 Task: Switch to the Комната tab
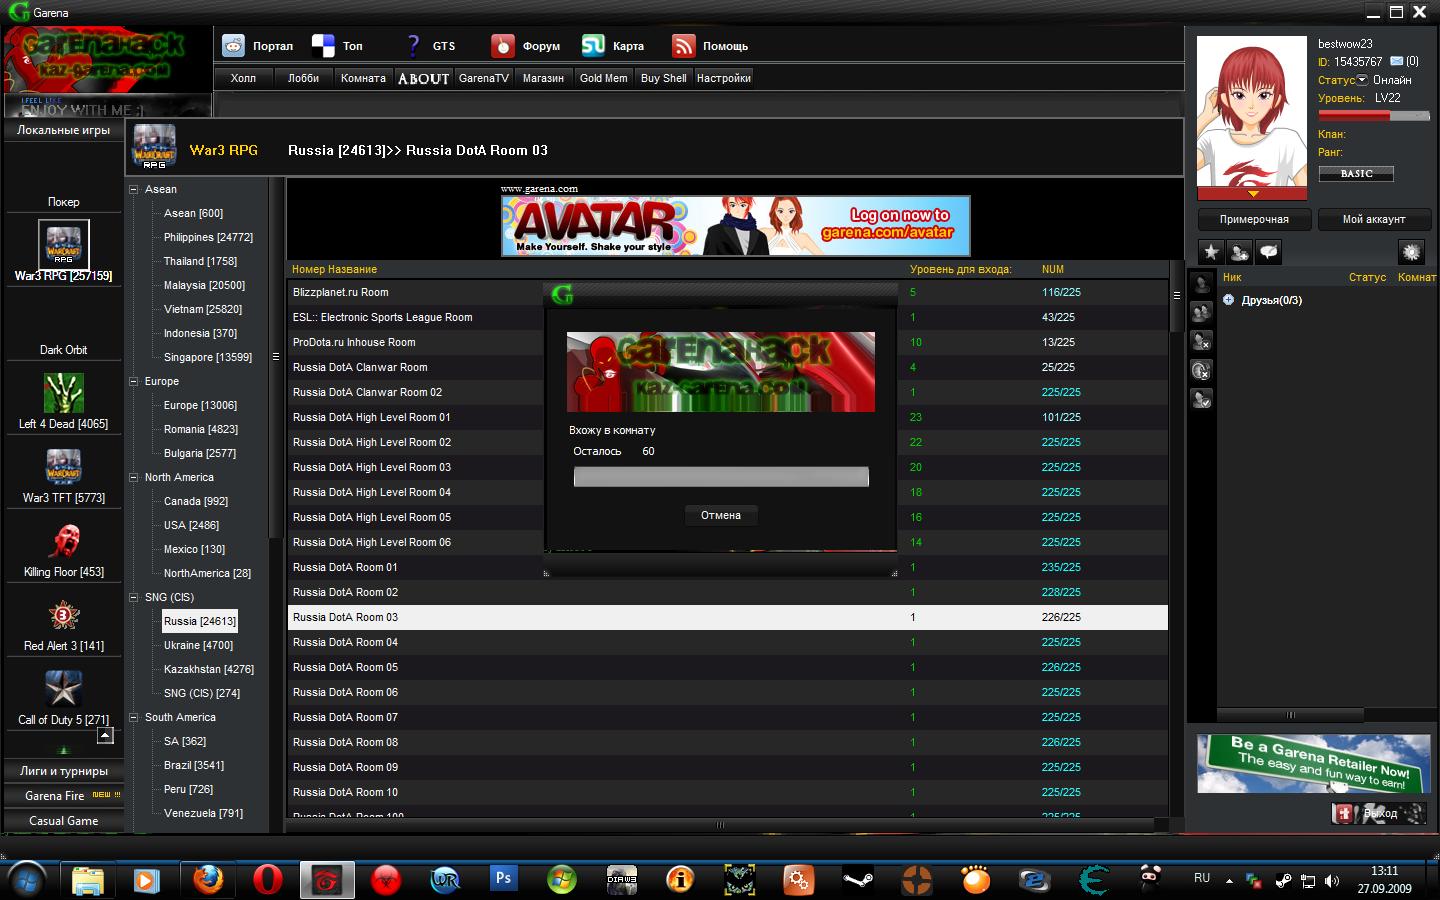coord(363,78)
